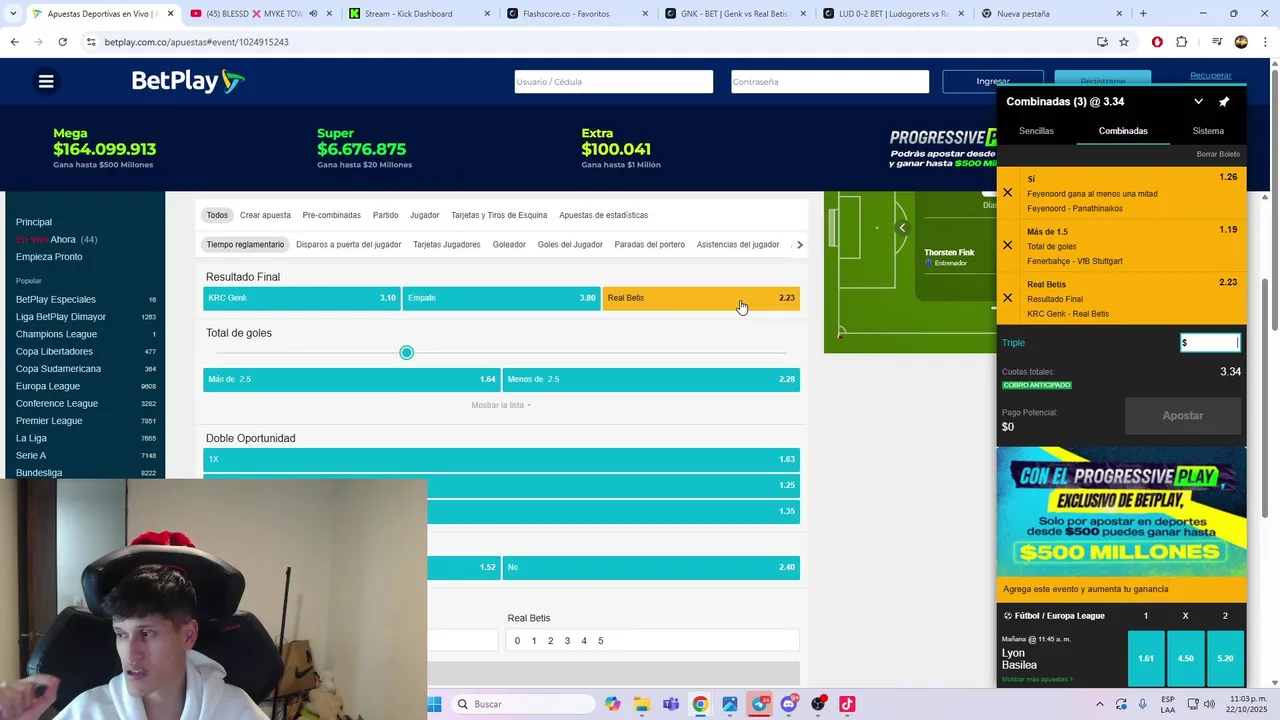The height and width of the screenshot is (720, 1280).
Task: Open Champions League in the sidebar
Action: click(x=56, y=334)
